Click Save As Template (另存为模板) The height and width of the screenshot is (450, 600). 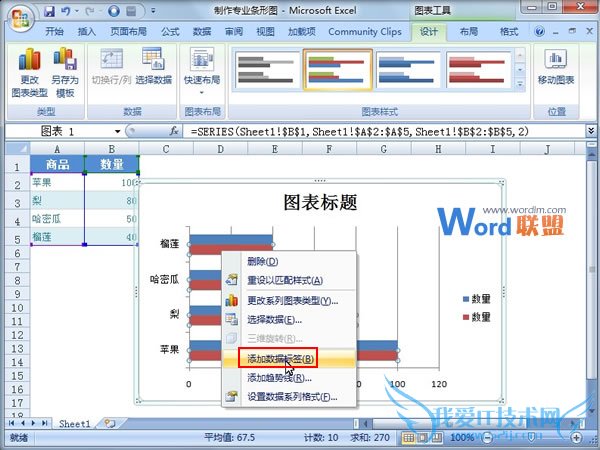pyautogui.click(x=65, y=72)
